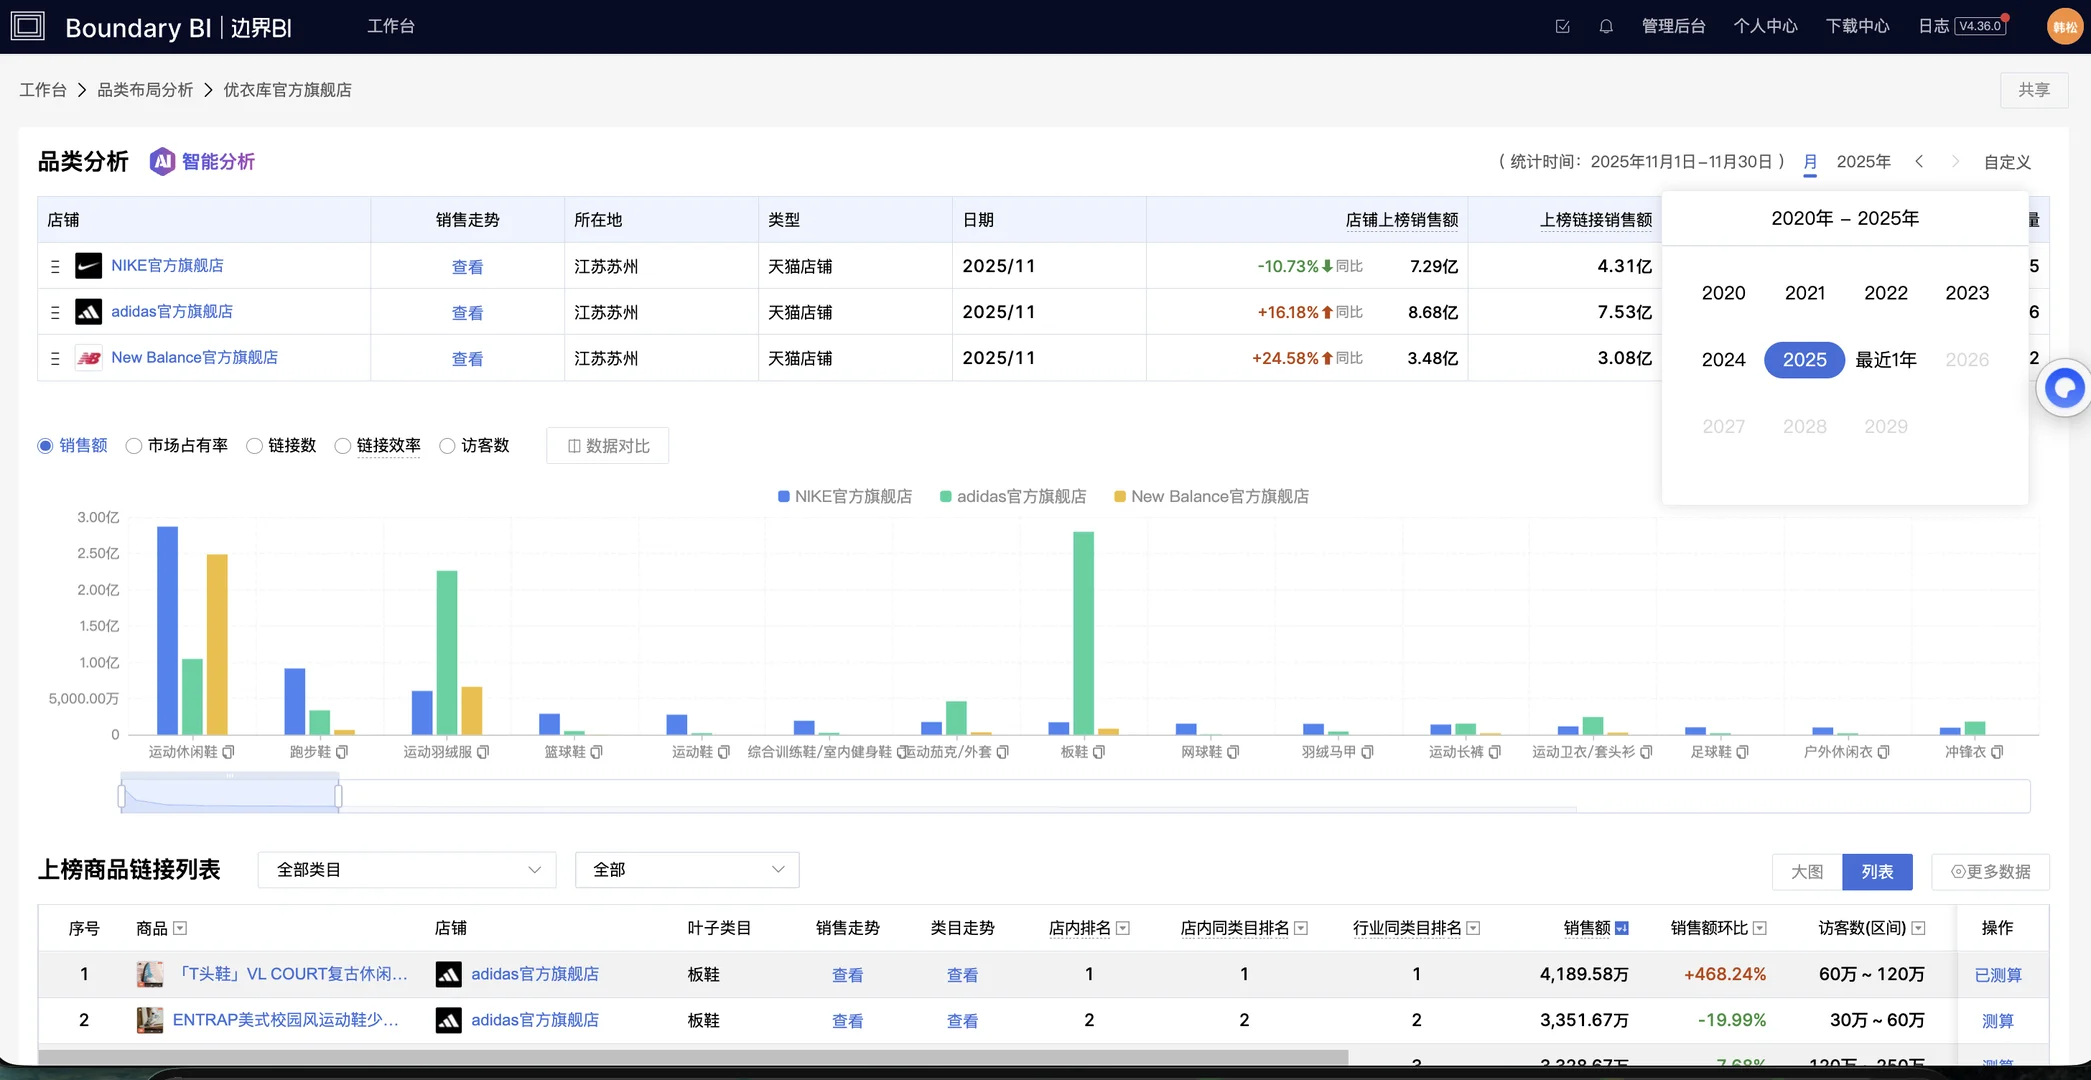Click the user avatar in top right
The height and width of the screenshot is (1080, 2091).
[2064, 27]
